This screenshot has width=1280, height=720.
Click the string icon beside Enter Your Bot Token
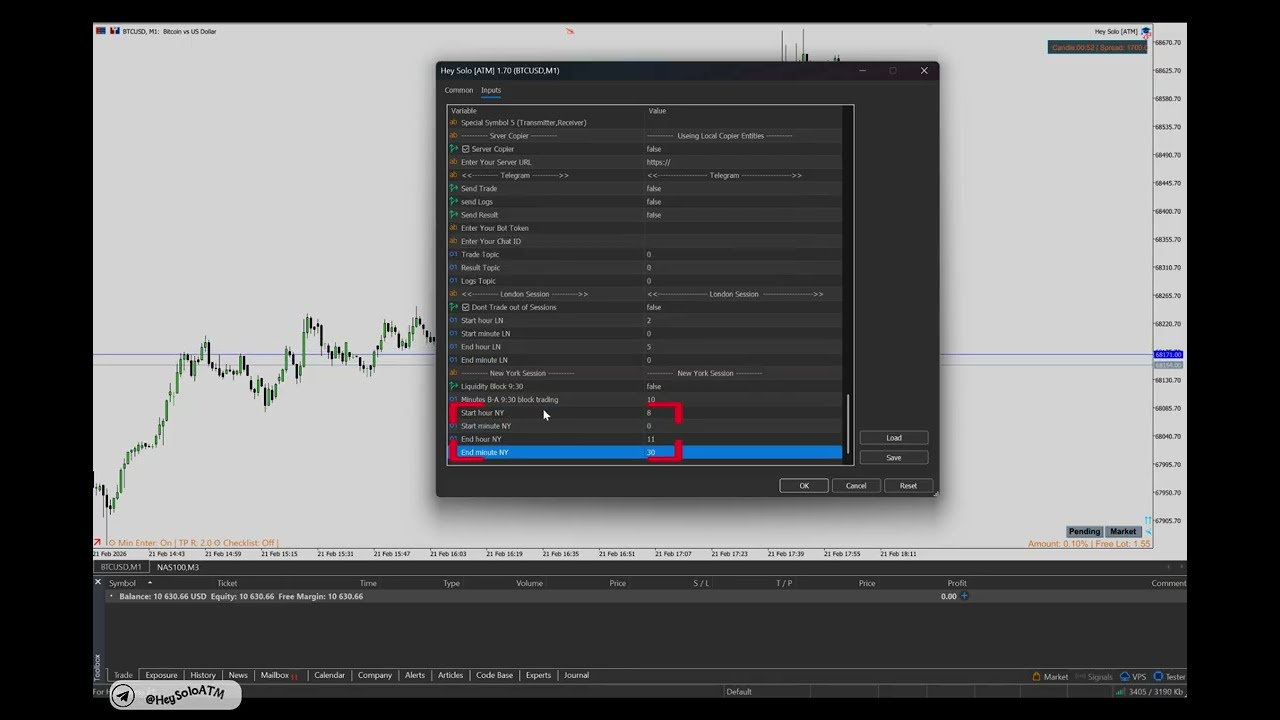(453, 228)
